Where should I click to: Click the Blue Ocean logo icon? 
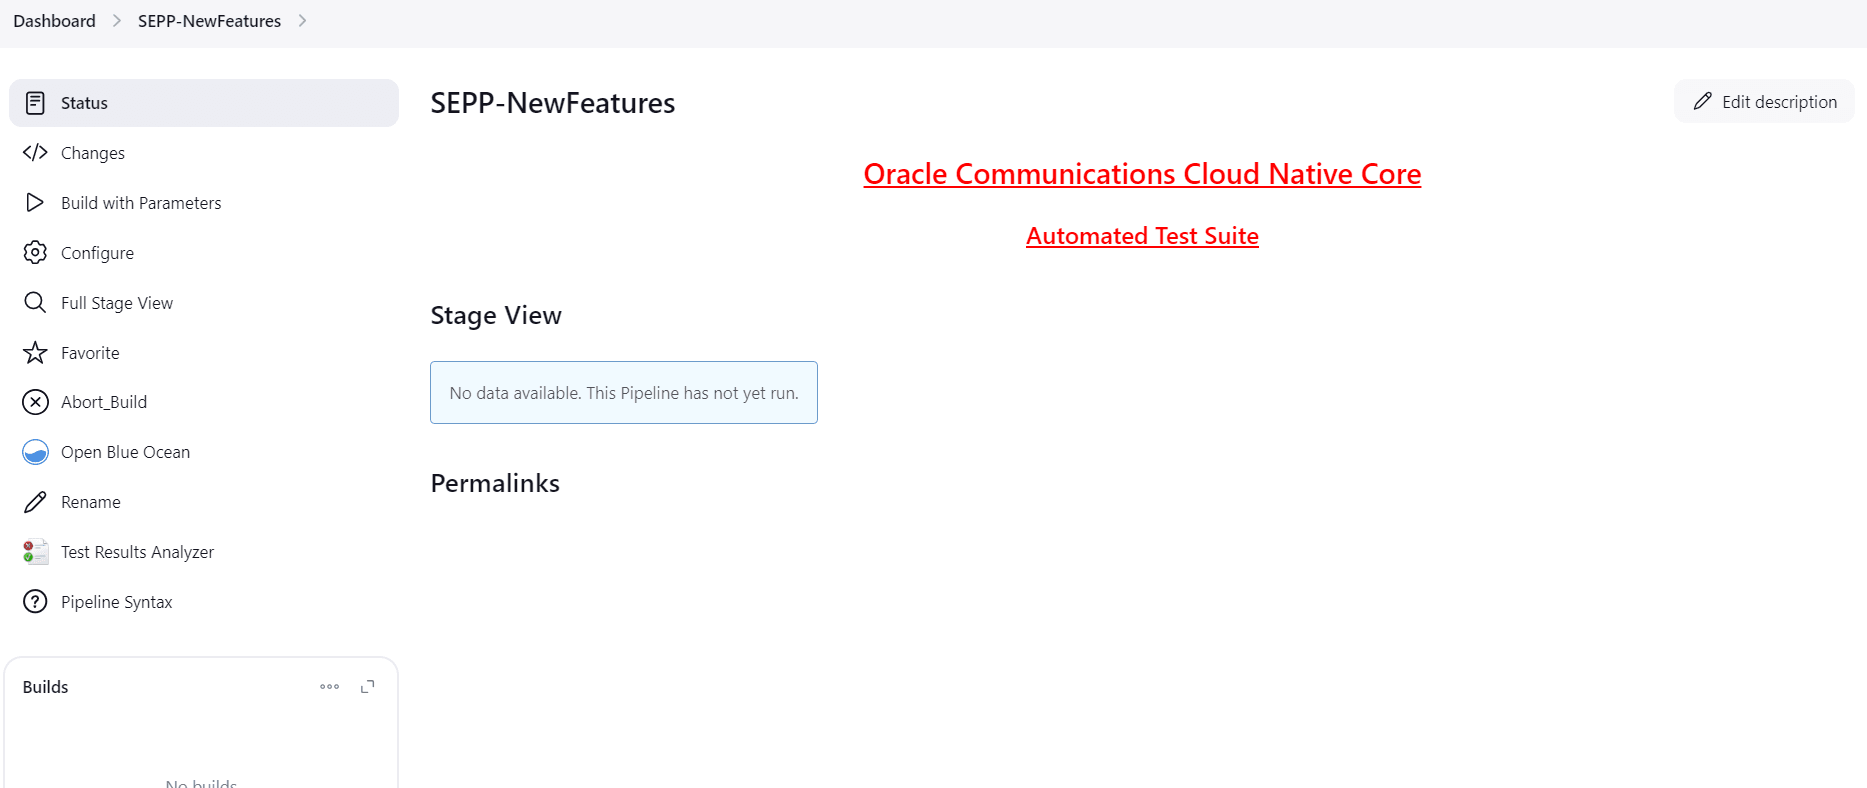(35, 452)
